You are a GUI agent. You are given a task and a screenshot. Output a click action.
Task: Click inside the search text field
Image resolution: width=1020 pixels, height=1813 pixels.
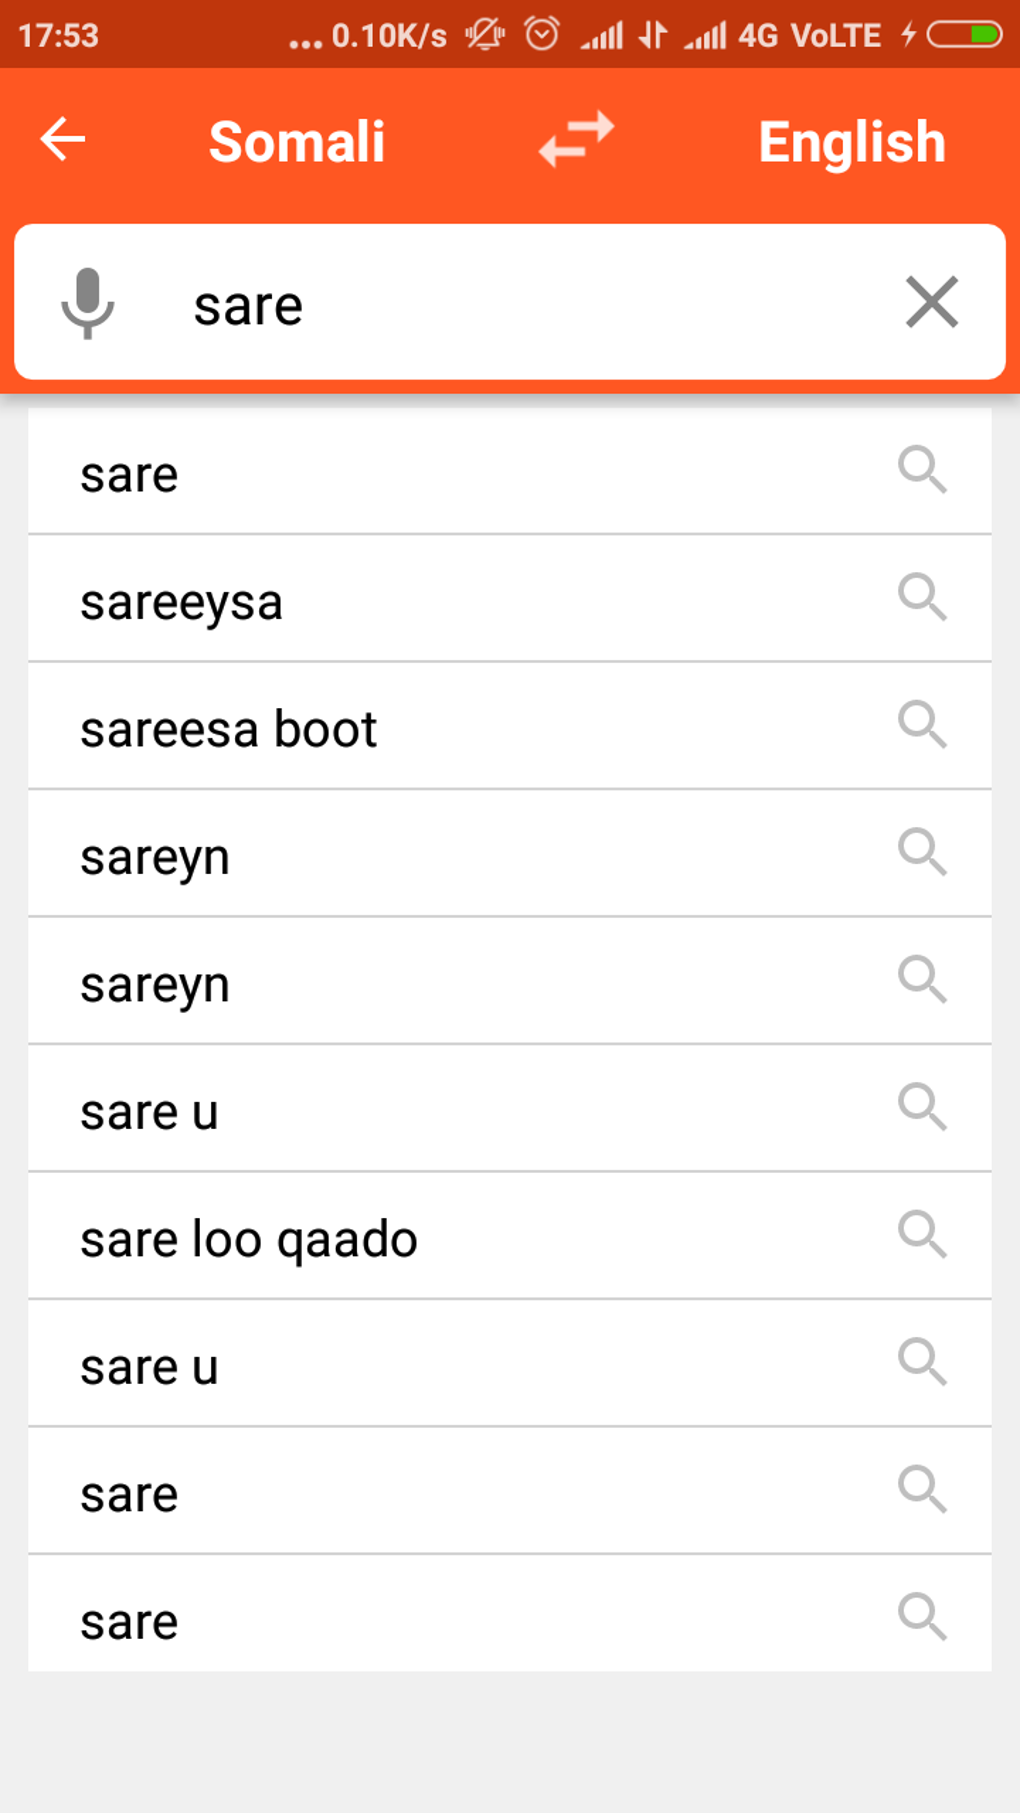click(x=450, y=304)
